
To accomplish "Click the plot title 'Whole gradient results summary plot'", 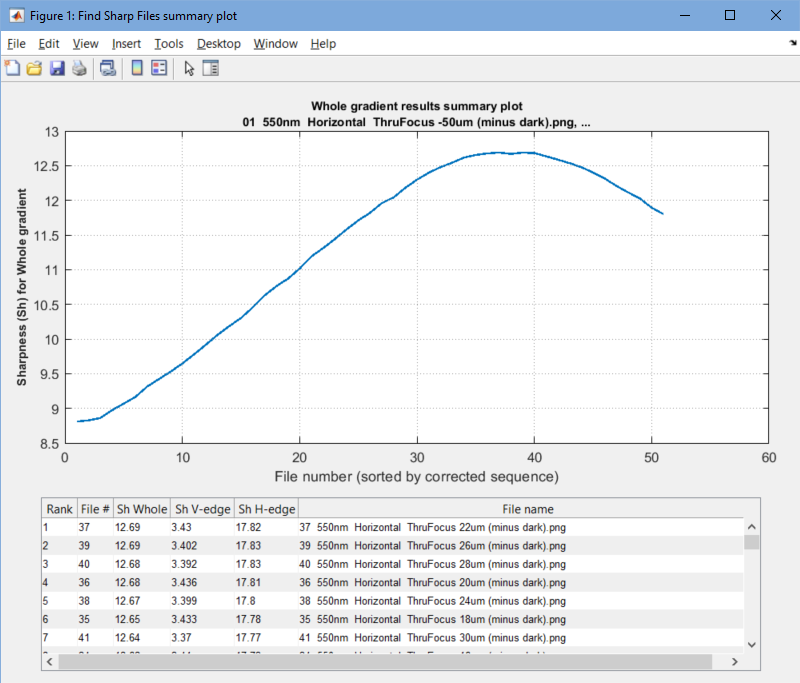I will click(x=417, y=106).
